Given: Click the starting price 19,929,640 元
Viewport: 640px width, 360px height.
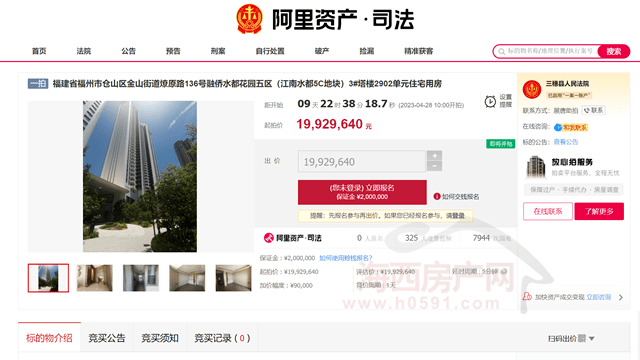Looking at the screenshot, I should pos(334,124).
